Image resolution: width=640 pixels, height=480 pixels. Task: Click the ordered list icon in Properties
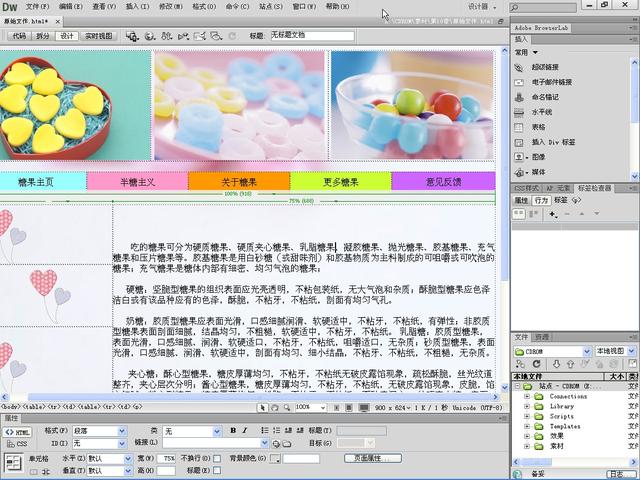[276, 430]
